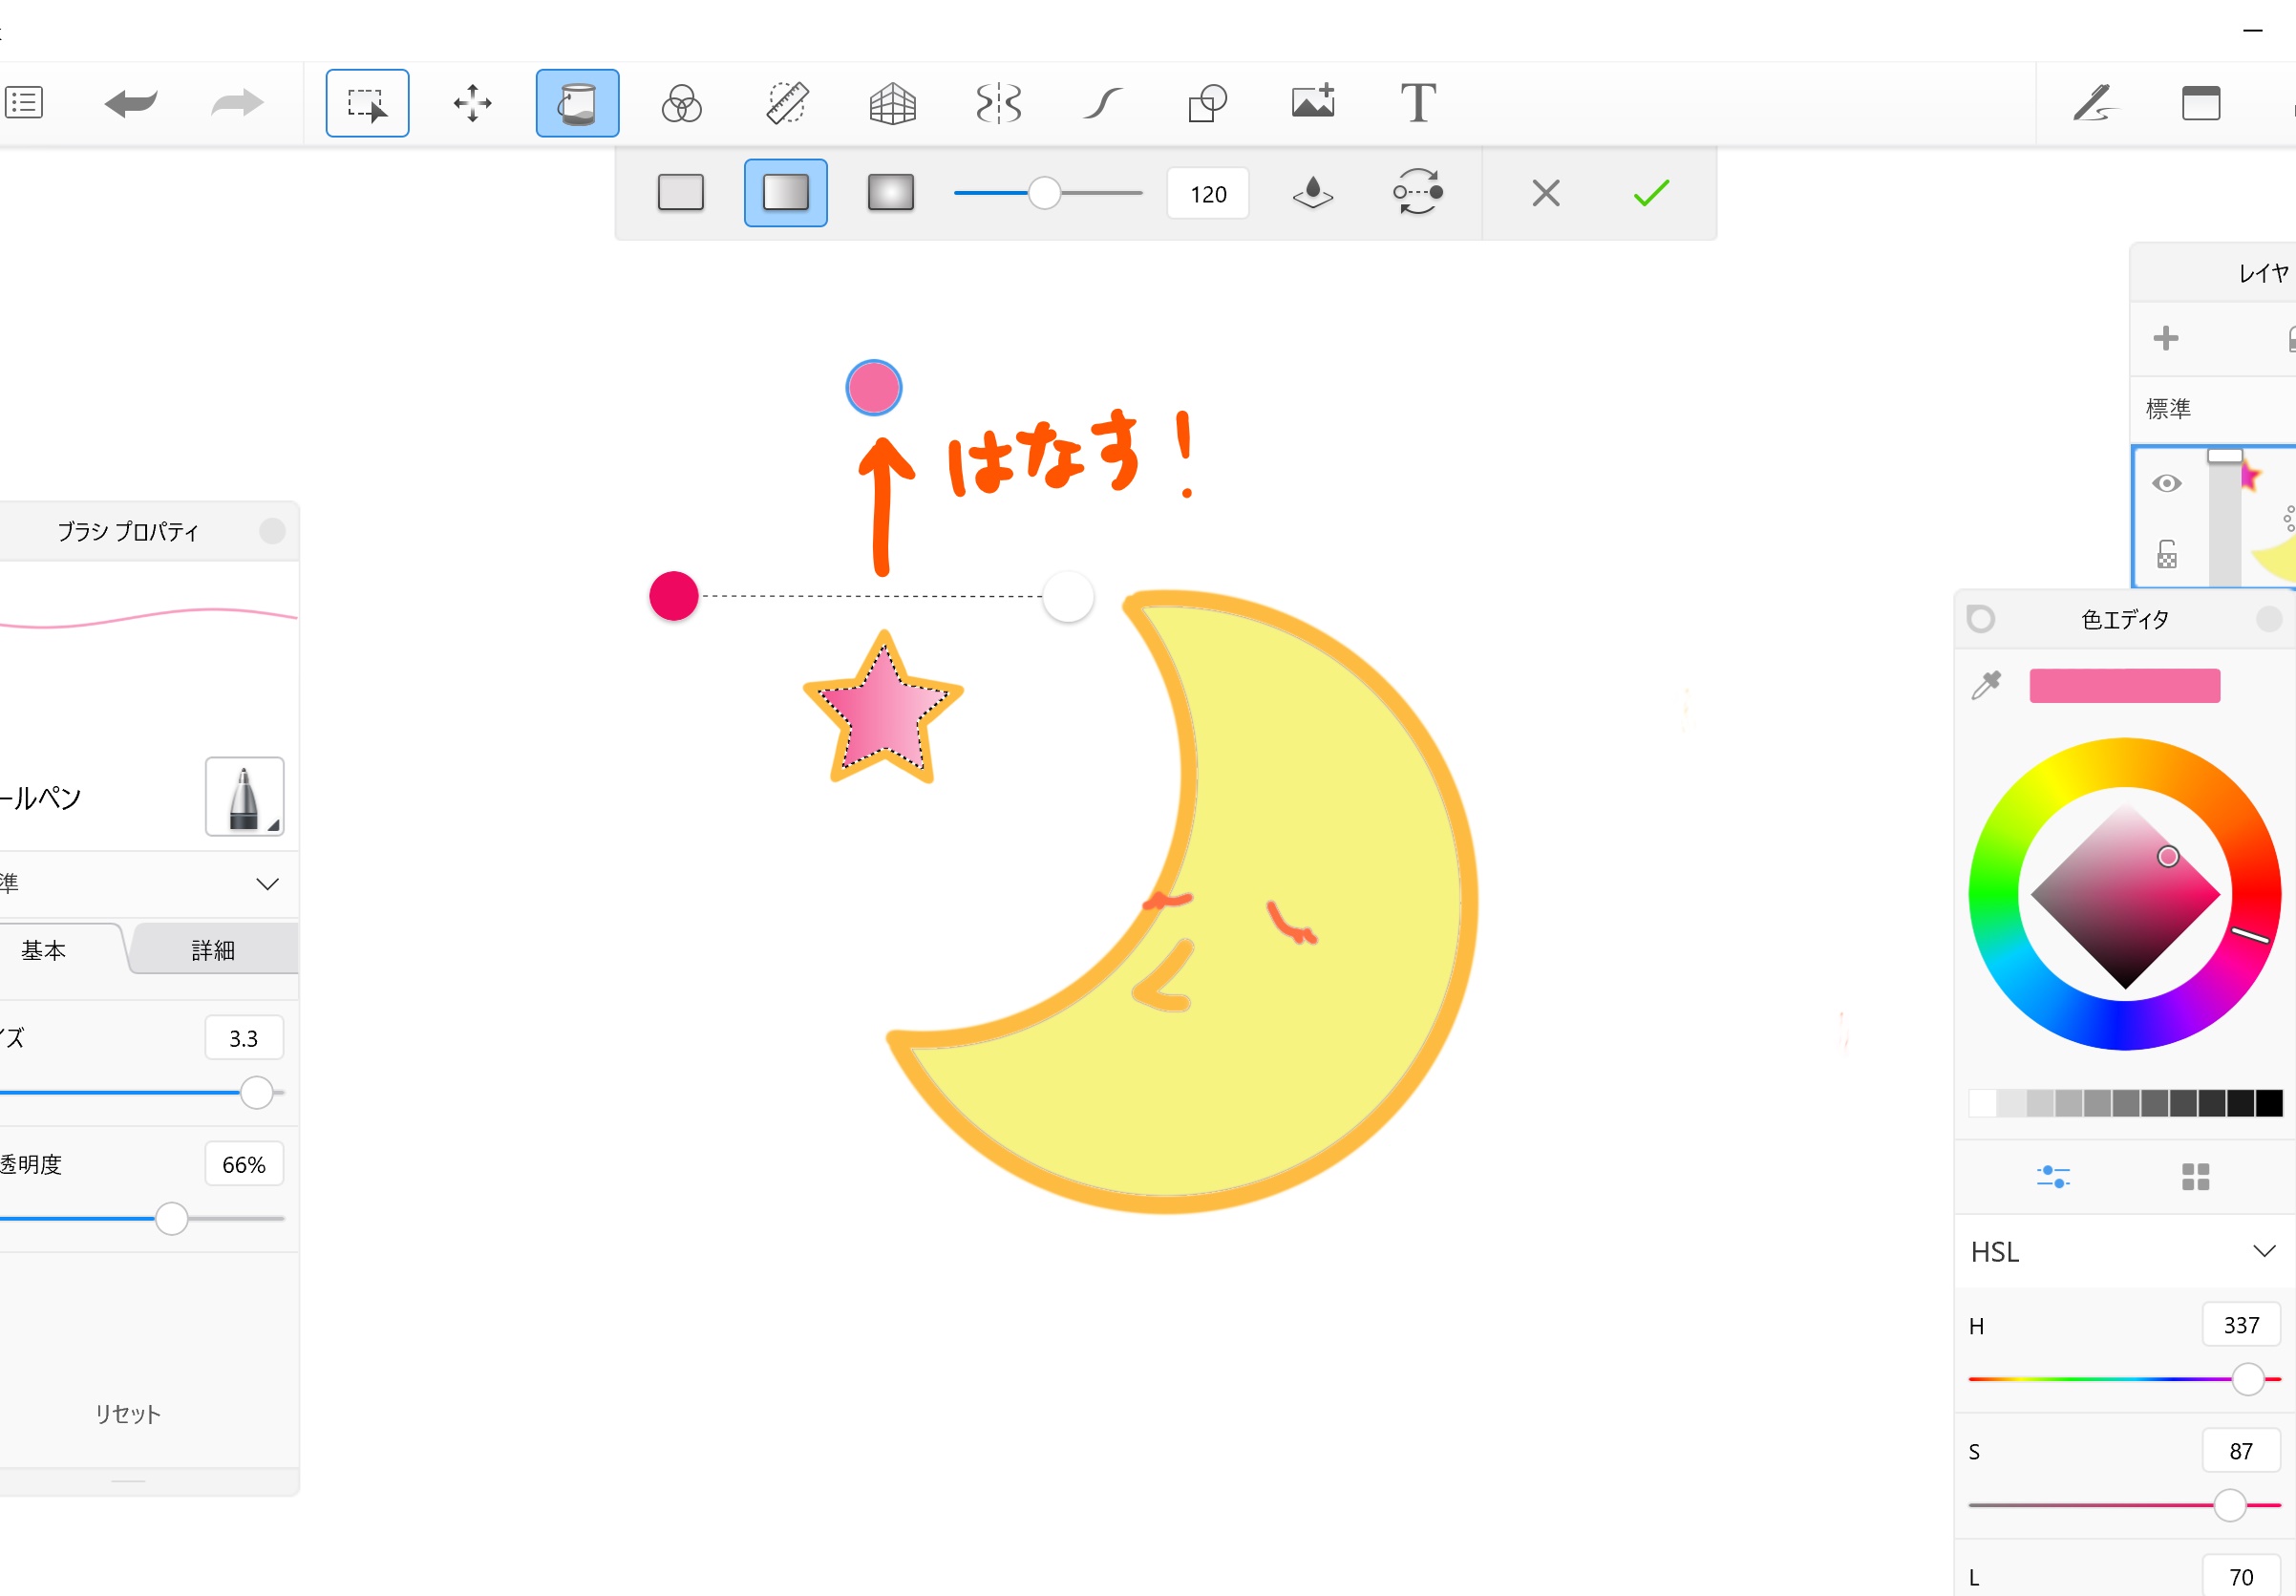Image resolution: width=2296 pixels, height=1596 pixels.
Task: Select the Flood Fill bucket tool
Action: (x=577, y=103)
